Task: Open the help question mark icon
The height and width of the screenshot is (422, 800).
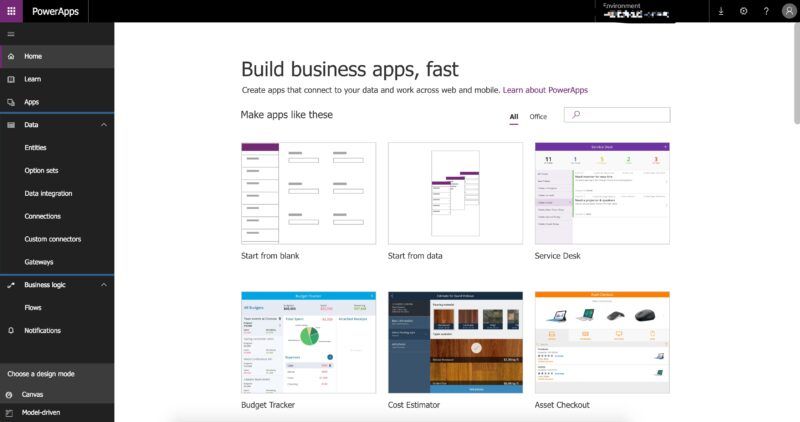Action: coord(766,11)
